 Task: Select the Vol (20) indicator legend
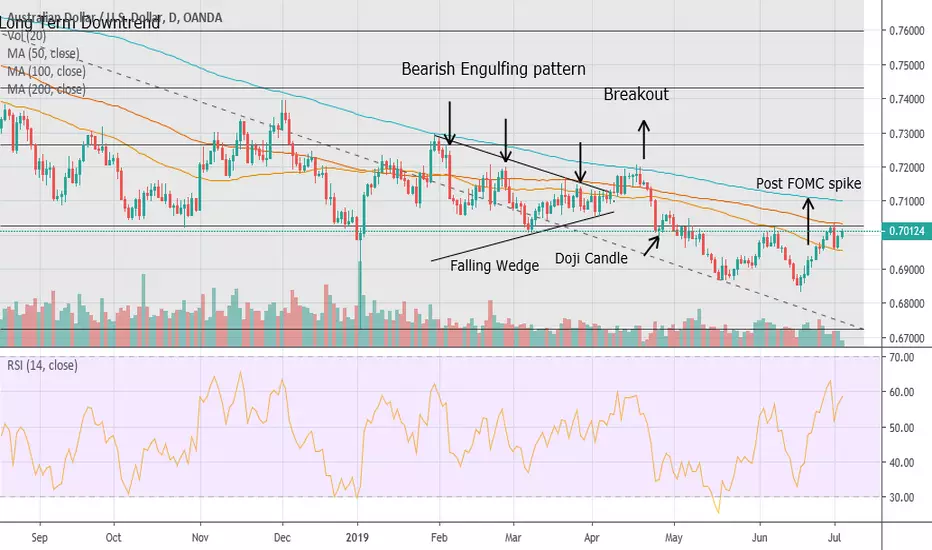[x=26, y=36]
